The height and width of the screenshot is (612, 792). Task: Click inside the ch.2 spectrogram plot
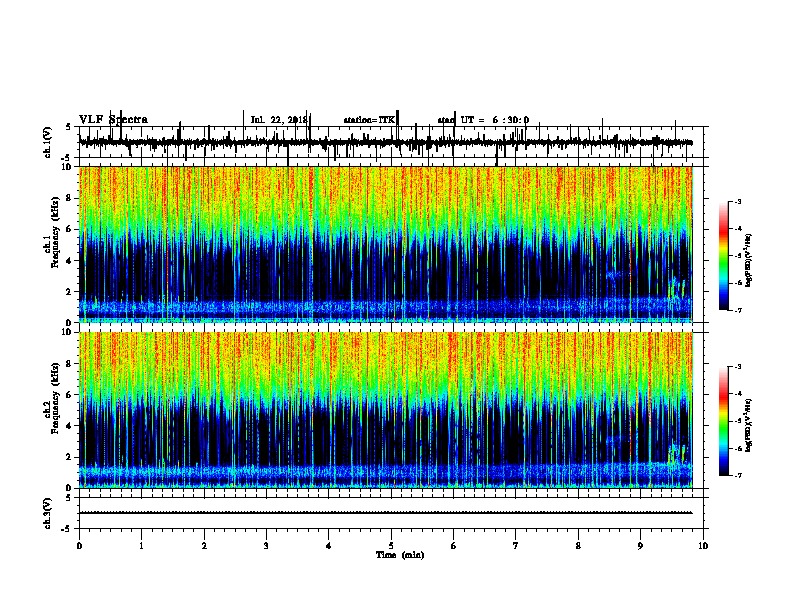386,410
